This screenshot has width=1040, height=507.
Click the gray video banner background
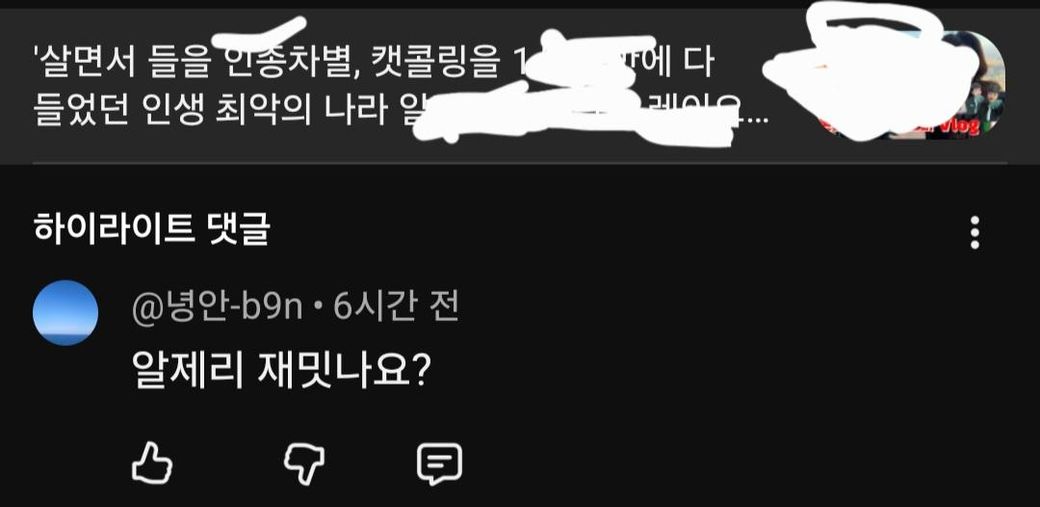(520, 86)
